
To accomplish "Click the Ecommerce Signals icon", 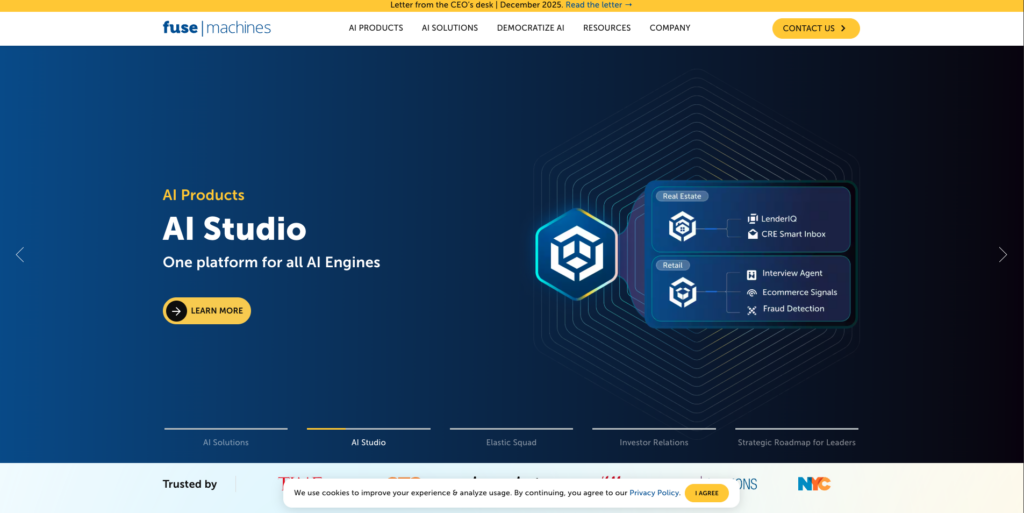I will tap(752, 293).
